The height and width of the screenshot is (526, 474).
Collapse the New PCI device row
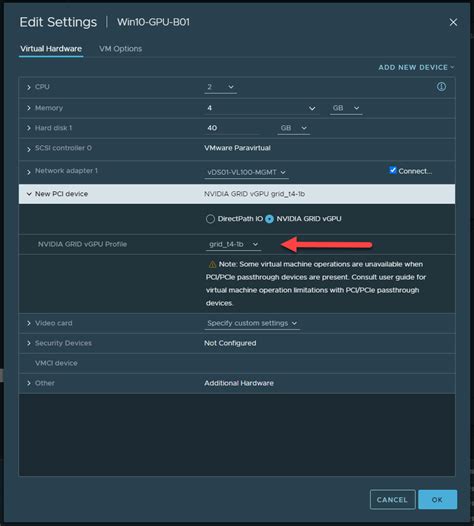tap(29, 194)
